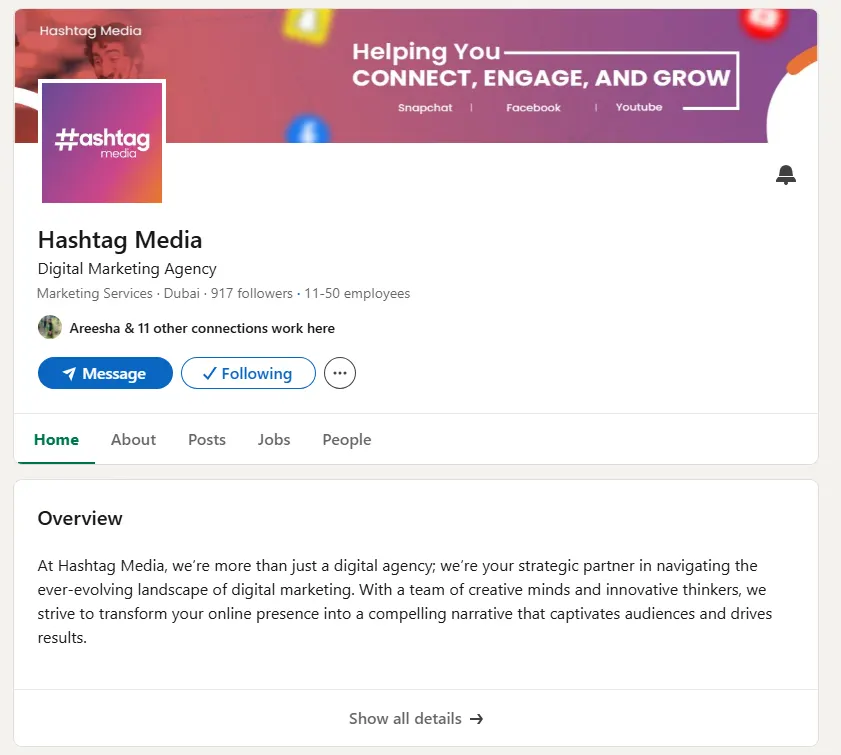Click Areesha's connection profile picture
Viewport: 841px width, 755px height.
pyautogui.click(x=50, y=328)
